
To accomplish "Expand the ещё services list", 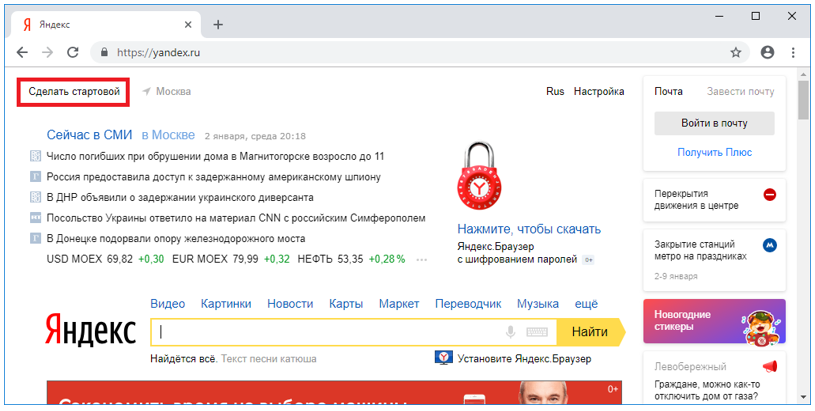I will tap(586, 304).
